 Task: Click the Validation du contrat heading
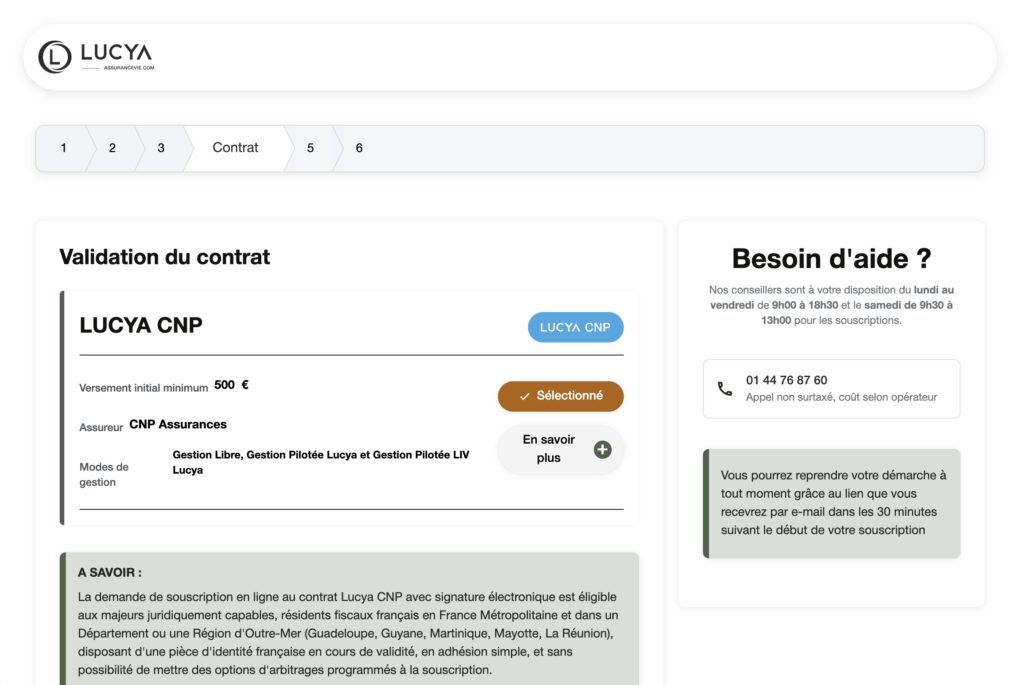coord(165,257)
